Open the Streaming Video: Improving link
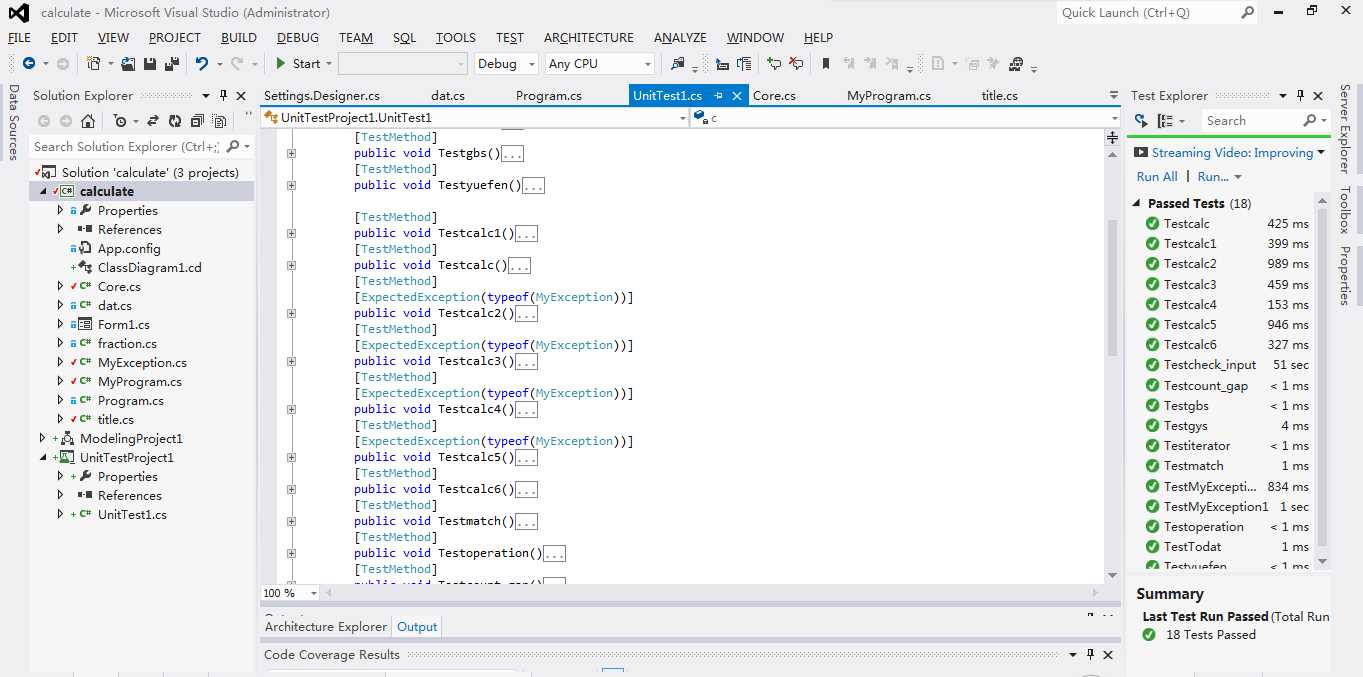Image resolution: width=1363 pixels, height=677 pixels. point(1233,153)
